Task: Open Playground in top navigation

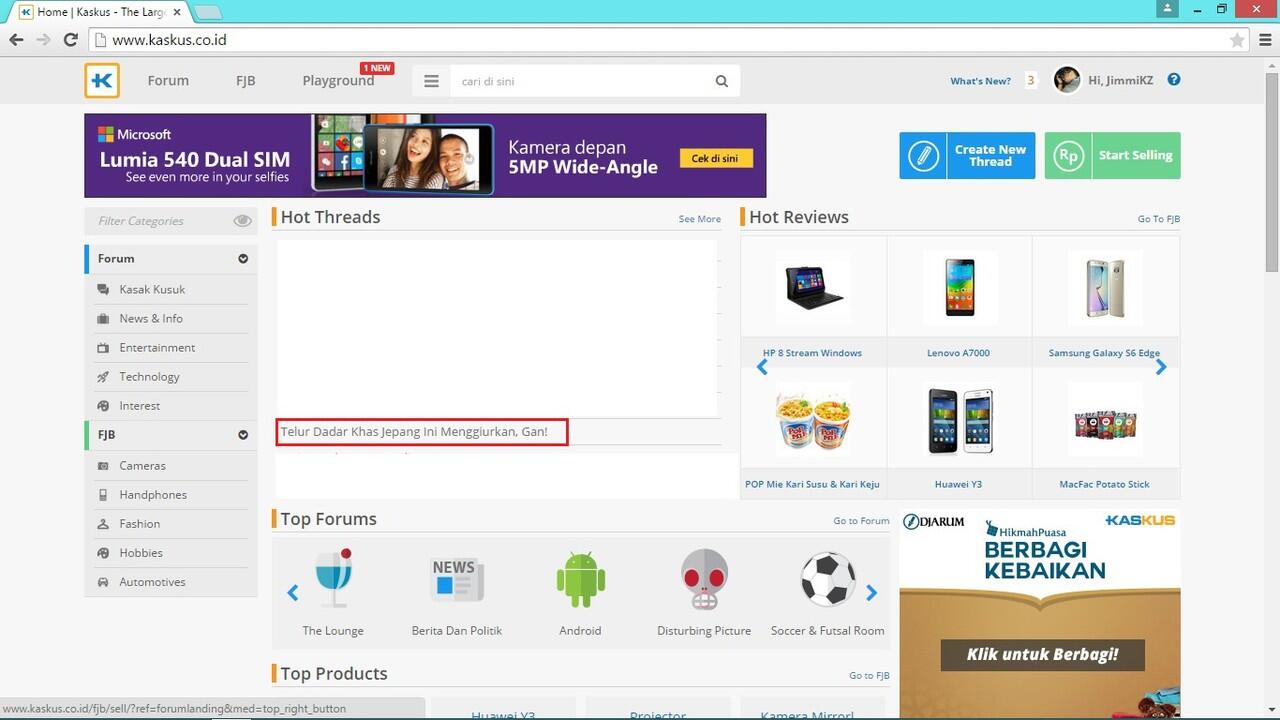Action: [338, 81]
